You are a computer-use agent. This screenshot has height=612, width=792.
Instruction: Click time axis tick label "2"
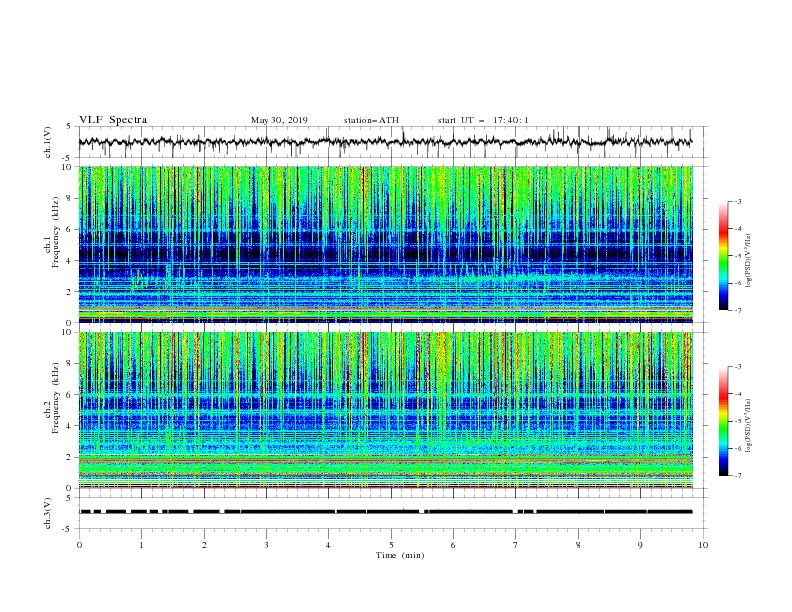coord(204,545)
